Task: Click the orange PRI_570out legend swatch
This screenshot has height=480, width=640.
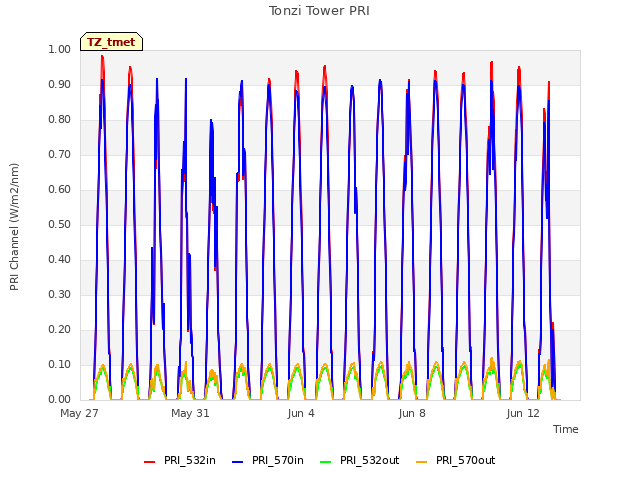Action: coord(421,461)
